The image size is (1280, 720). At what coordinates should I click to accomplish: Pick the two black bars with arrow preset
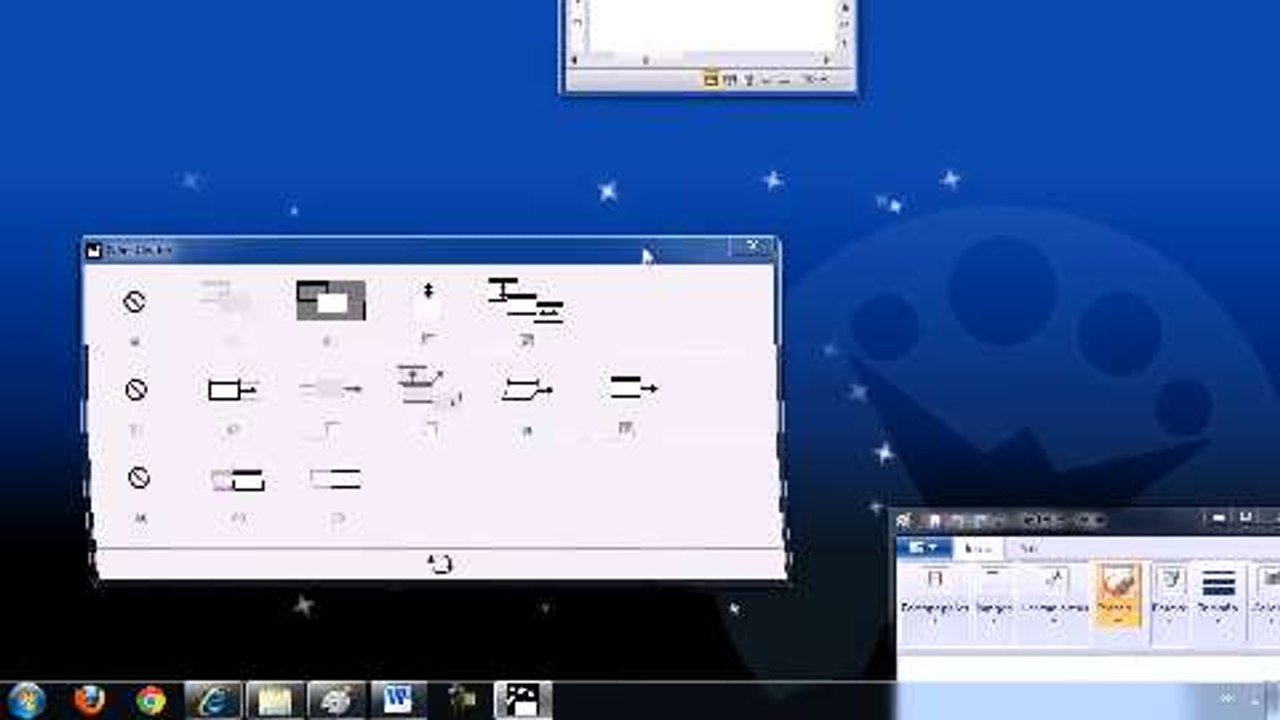tap(633, 387)
